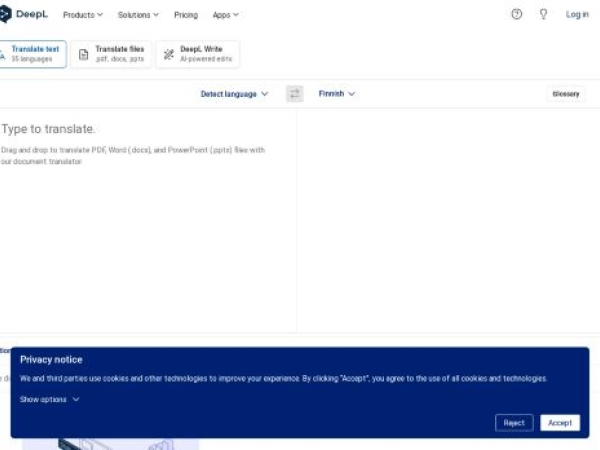The height and width of the screenshot is (450, 600).
Task: Select the Translate text tab
Action: point(33,54)
